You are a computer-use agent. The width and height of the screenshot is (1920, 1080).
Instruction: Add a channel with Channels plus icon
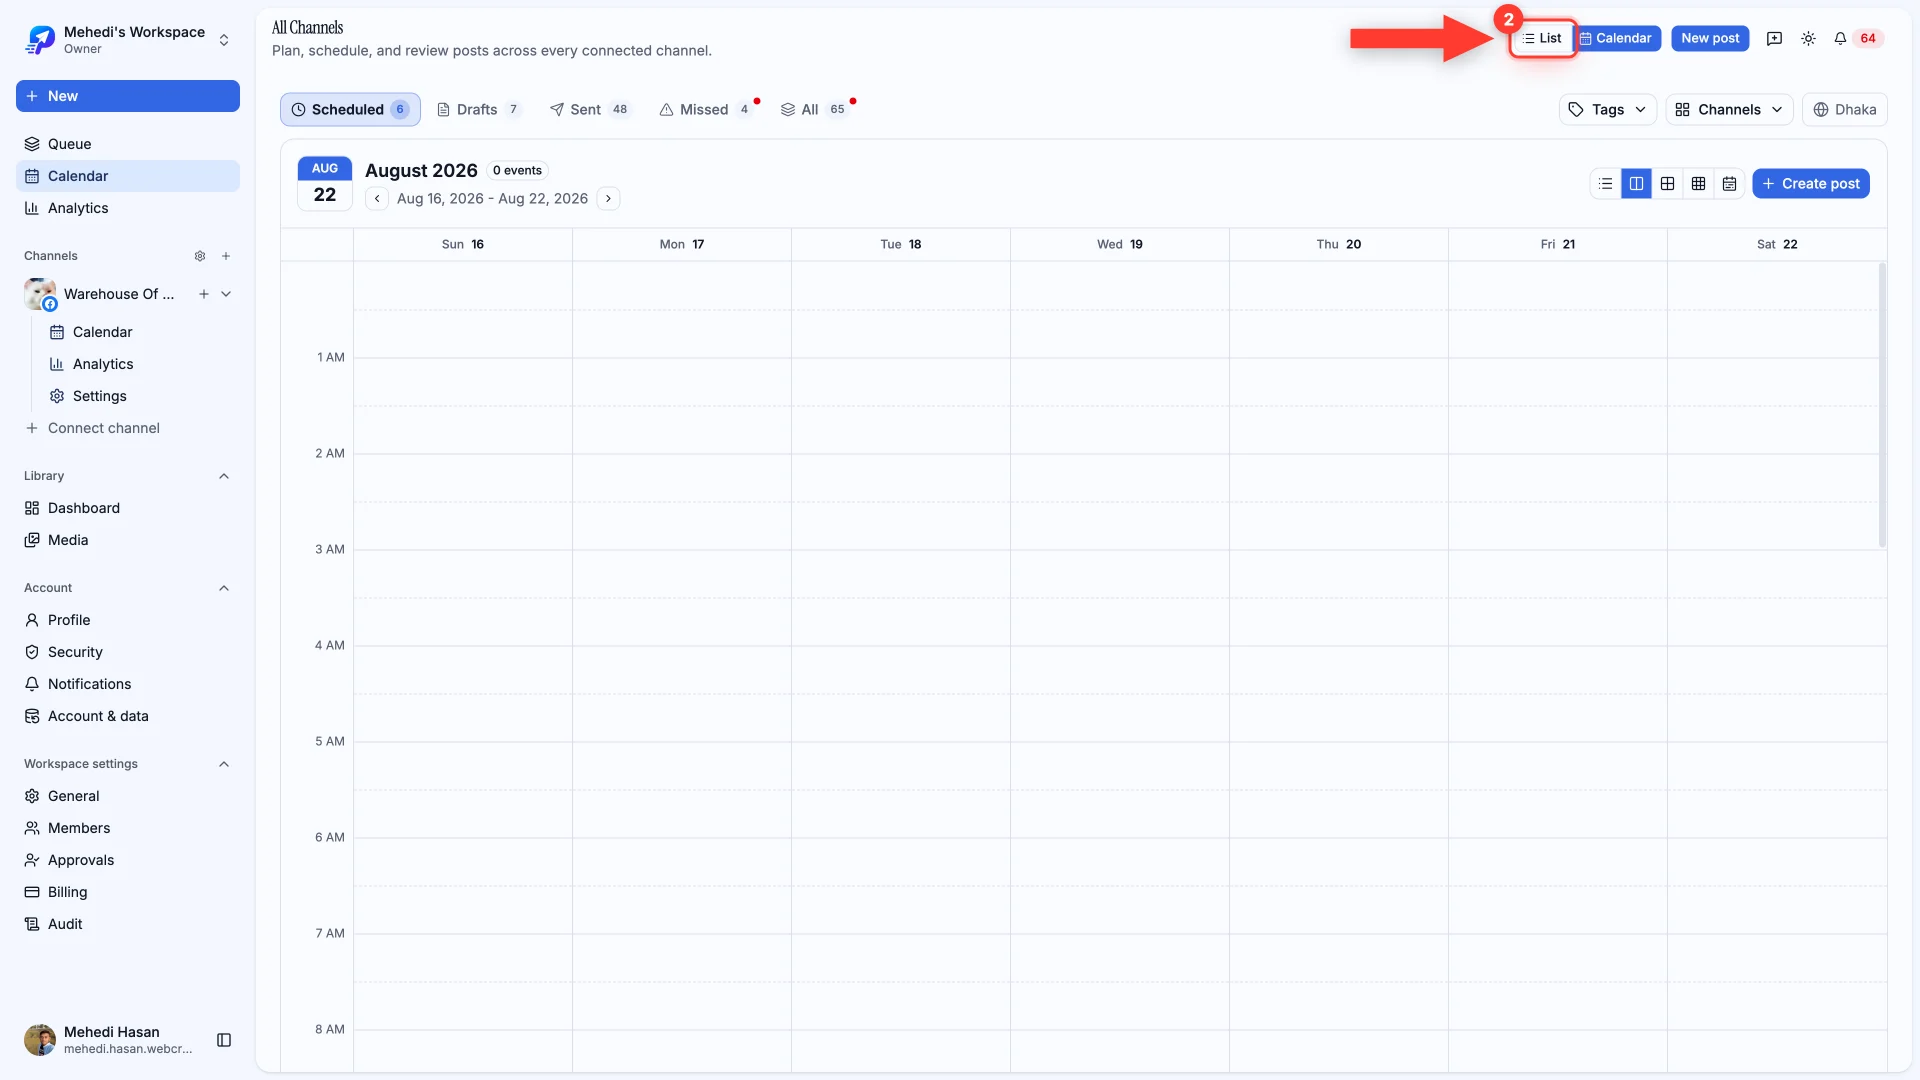226,256
